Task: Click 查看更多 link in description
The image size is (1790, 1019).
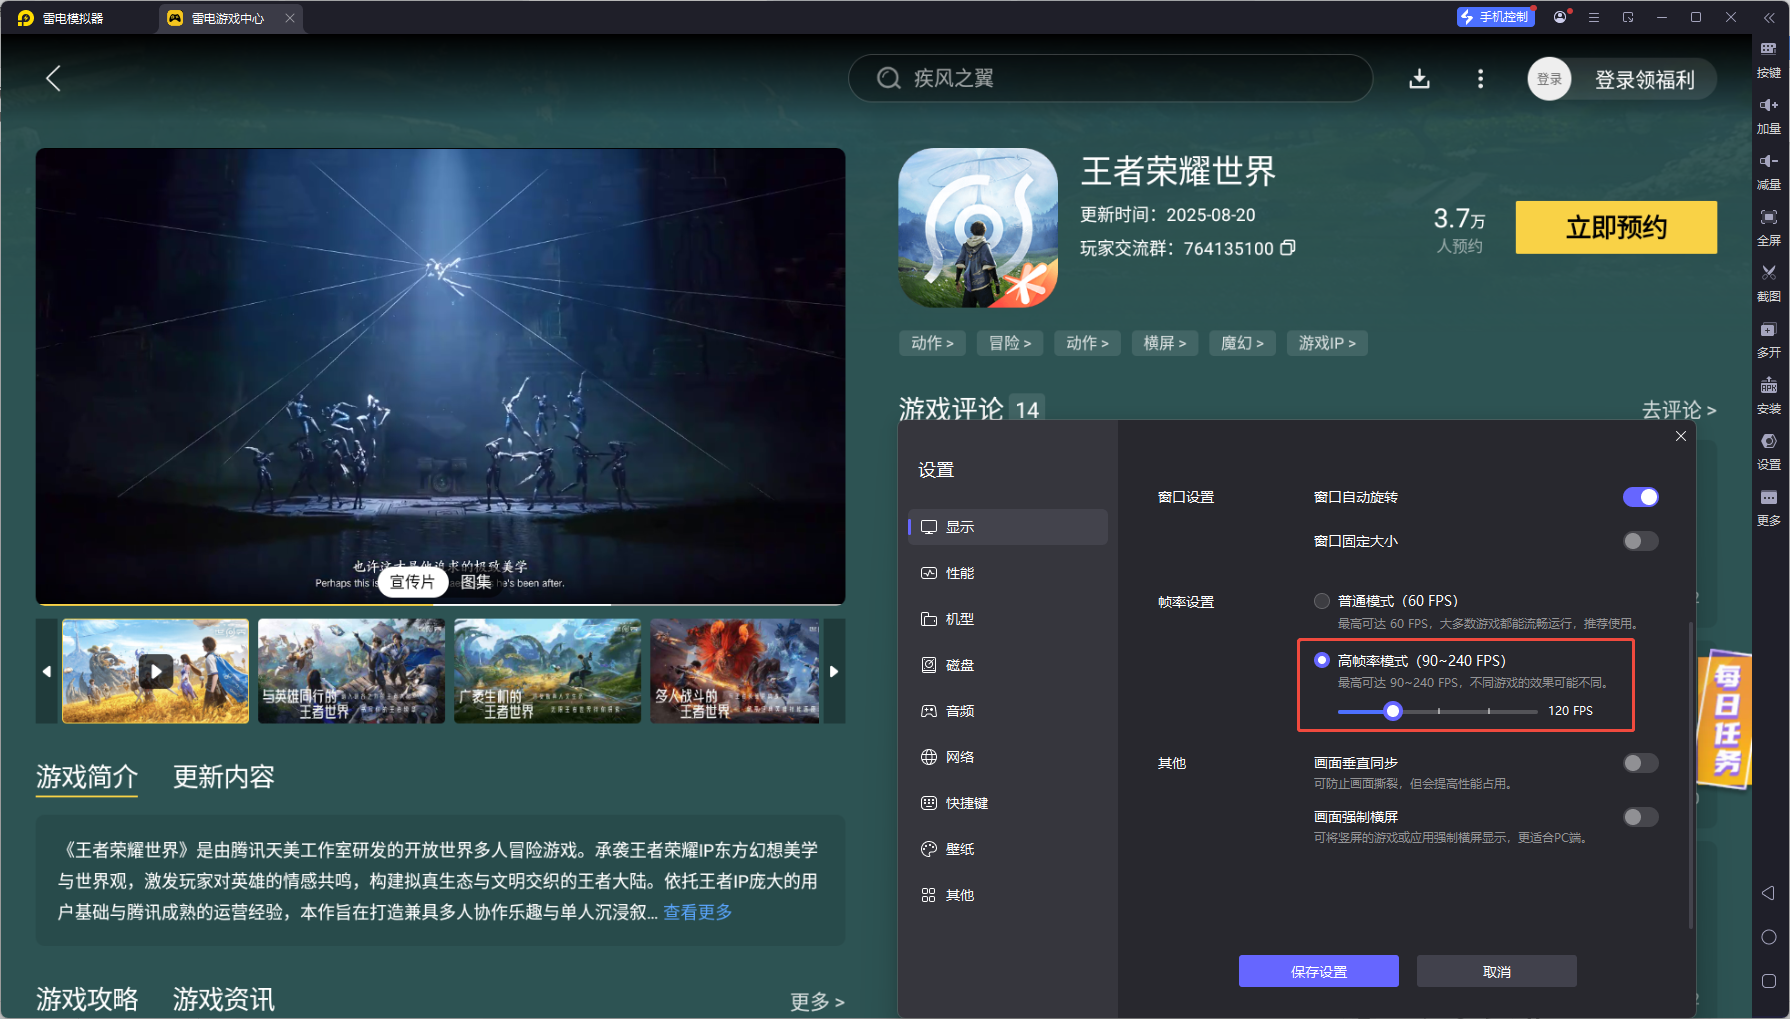Action: [x=698, y=912]
